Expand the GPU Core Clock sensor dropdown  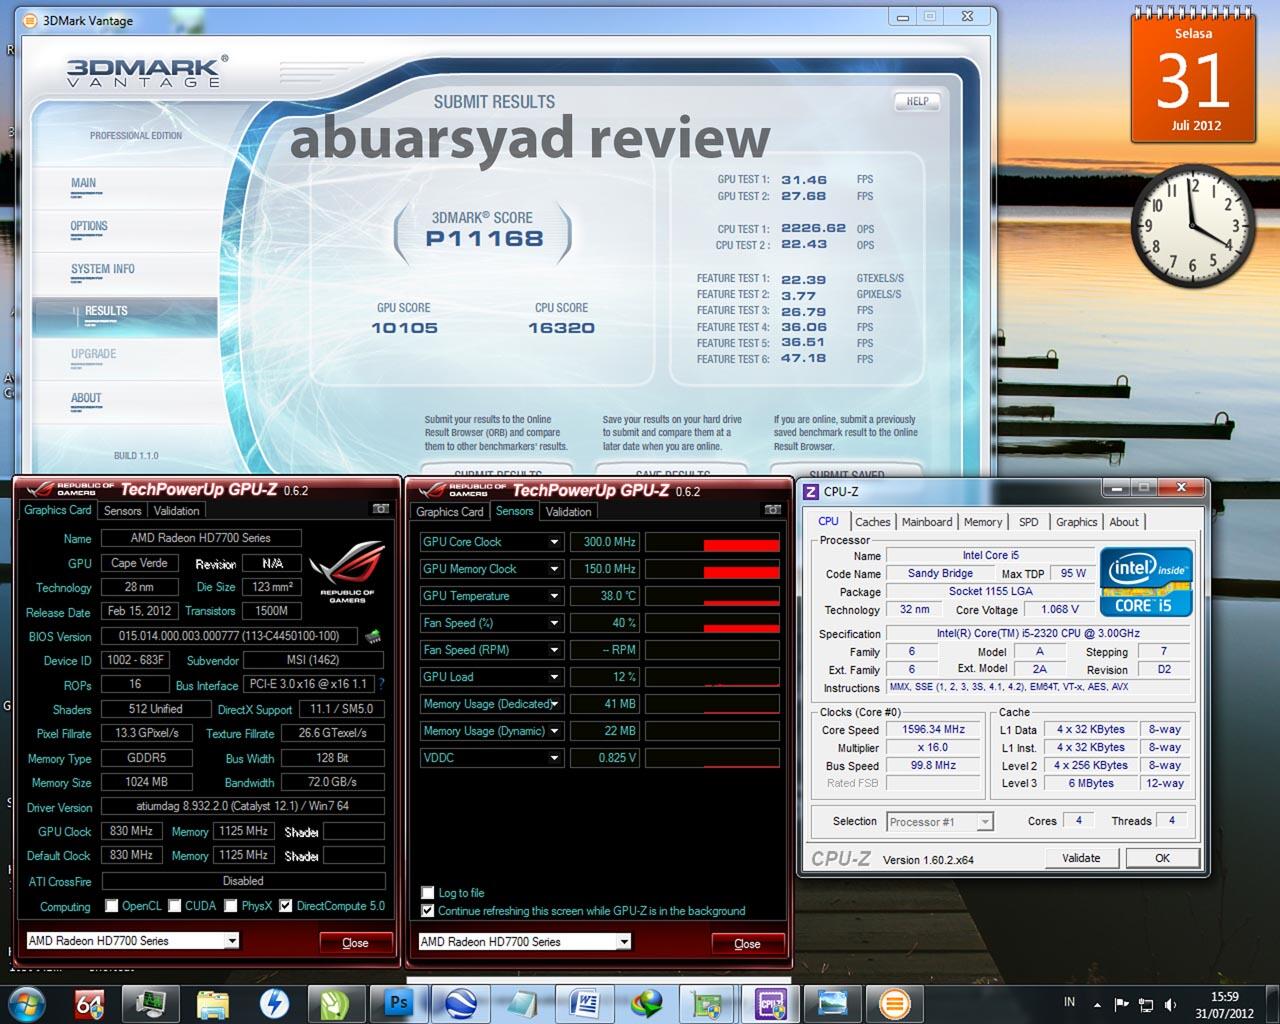pyautogui.click(x=554, y=542)
